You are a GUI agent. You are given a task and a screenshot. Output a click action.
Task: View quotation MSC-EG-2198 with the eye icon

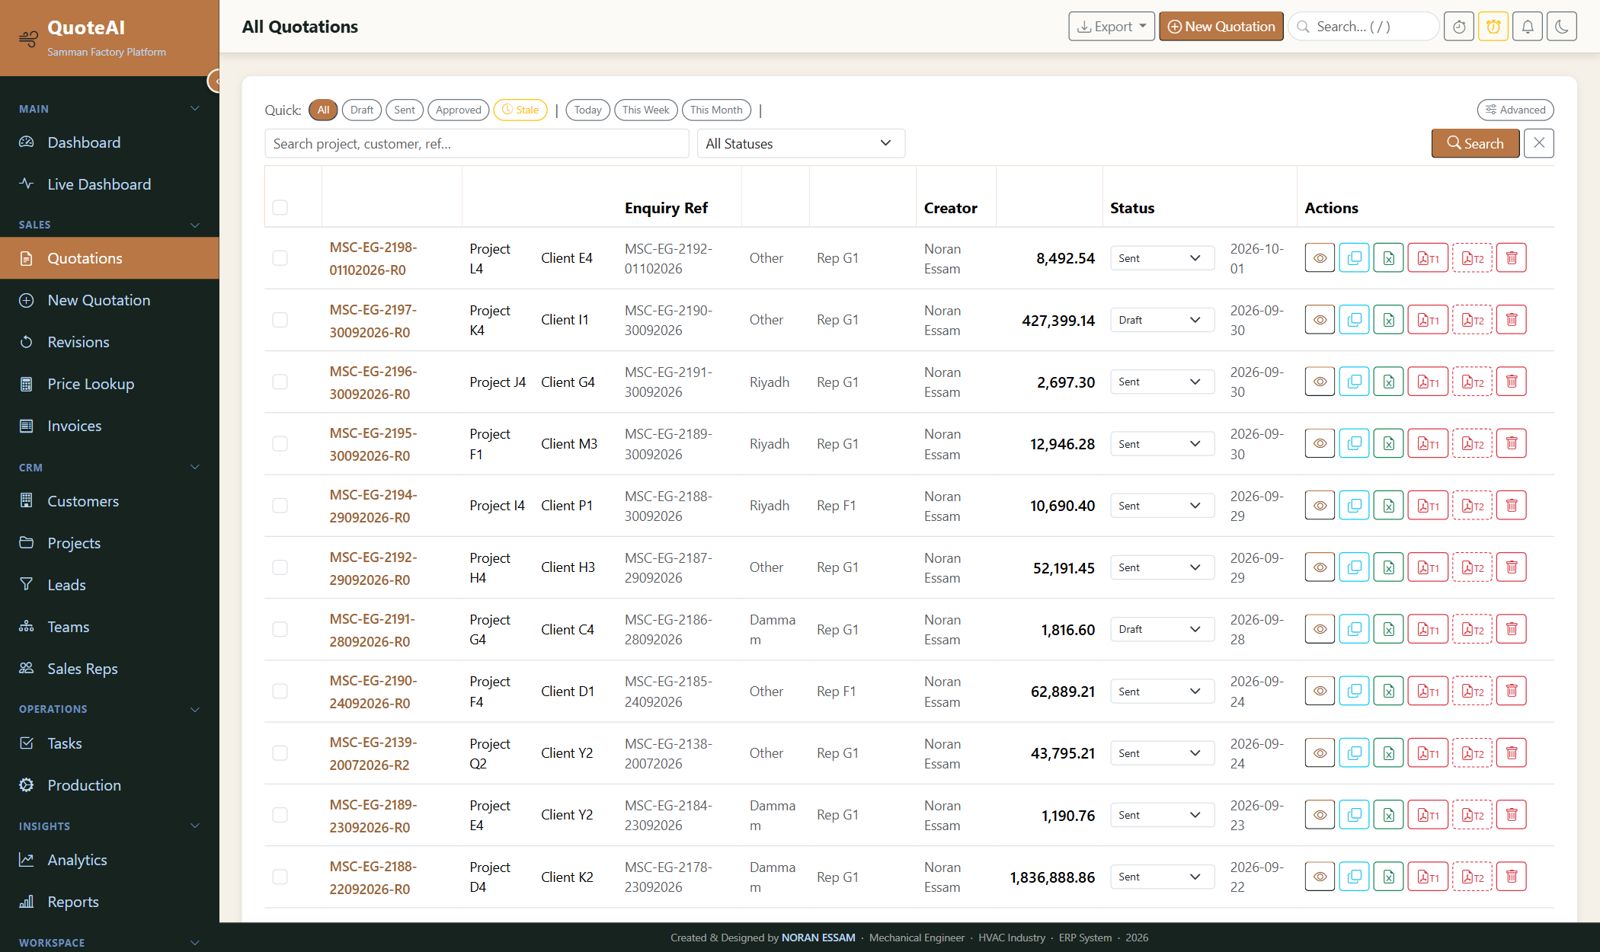click(1319, 258)
